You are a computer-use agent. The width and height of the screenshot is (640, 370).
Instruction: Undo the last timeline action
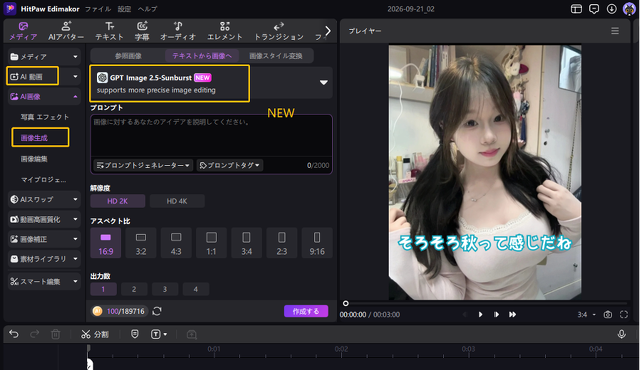click(14, 334)
